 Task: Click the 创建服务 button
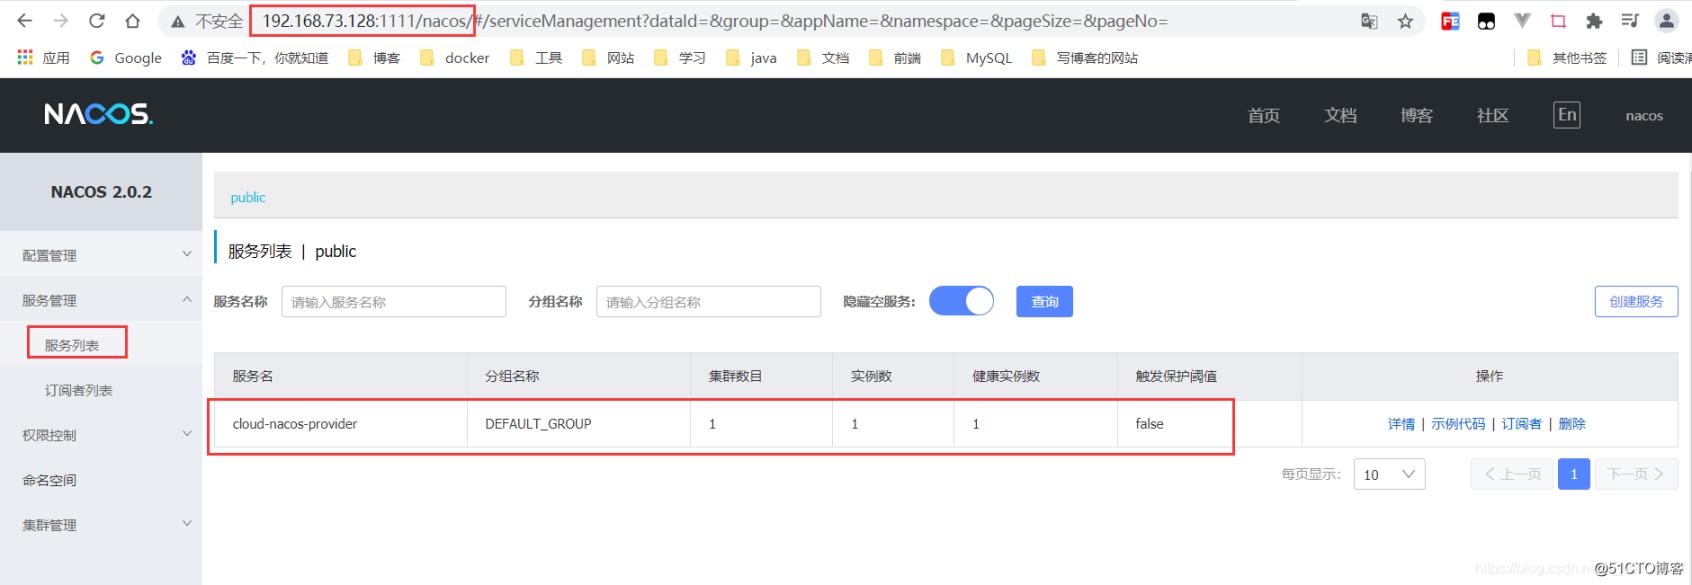point(1636,301)
